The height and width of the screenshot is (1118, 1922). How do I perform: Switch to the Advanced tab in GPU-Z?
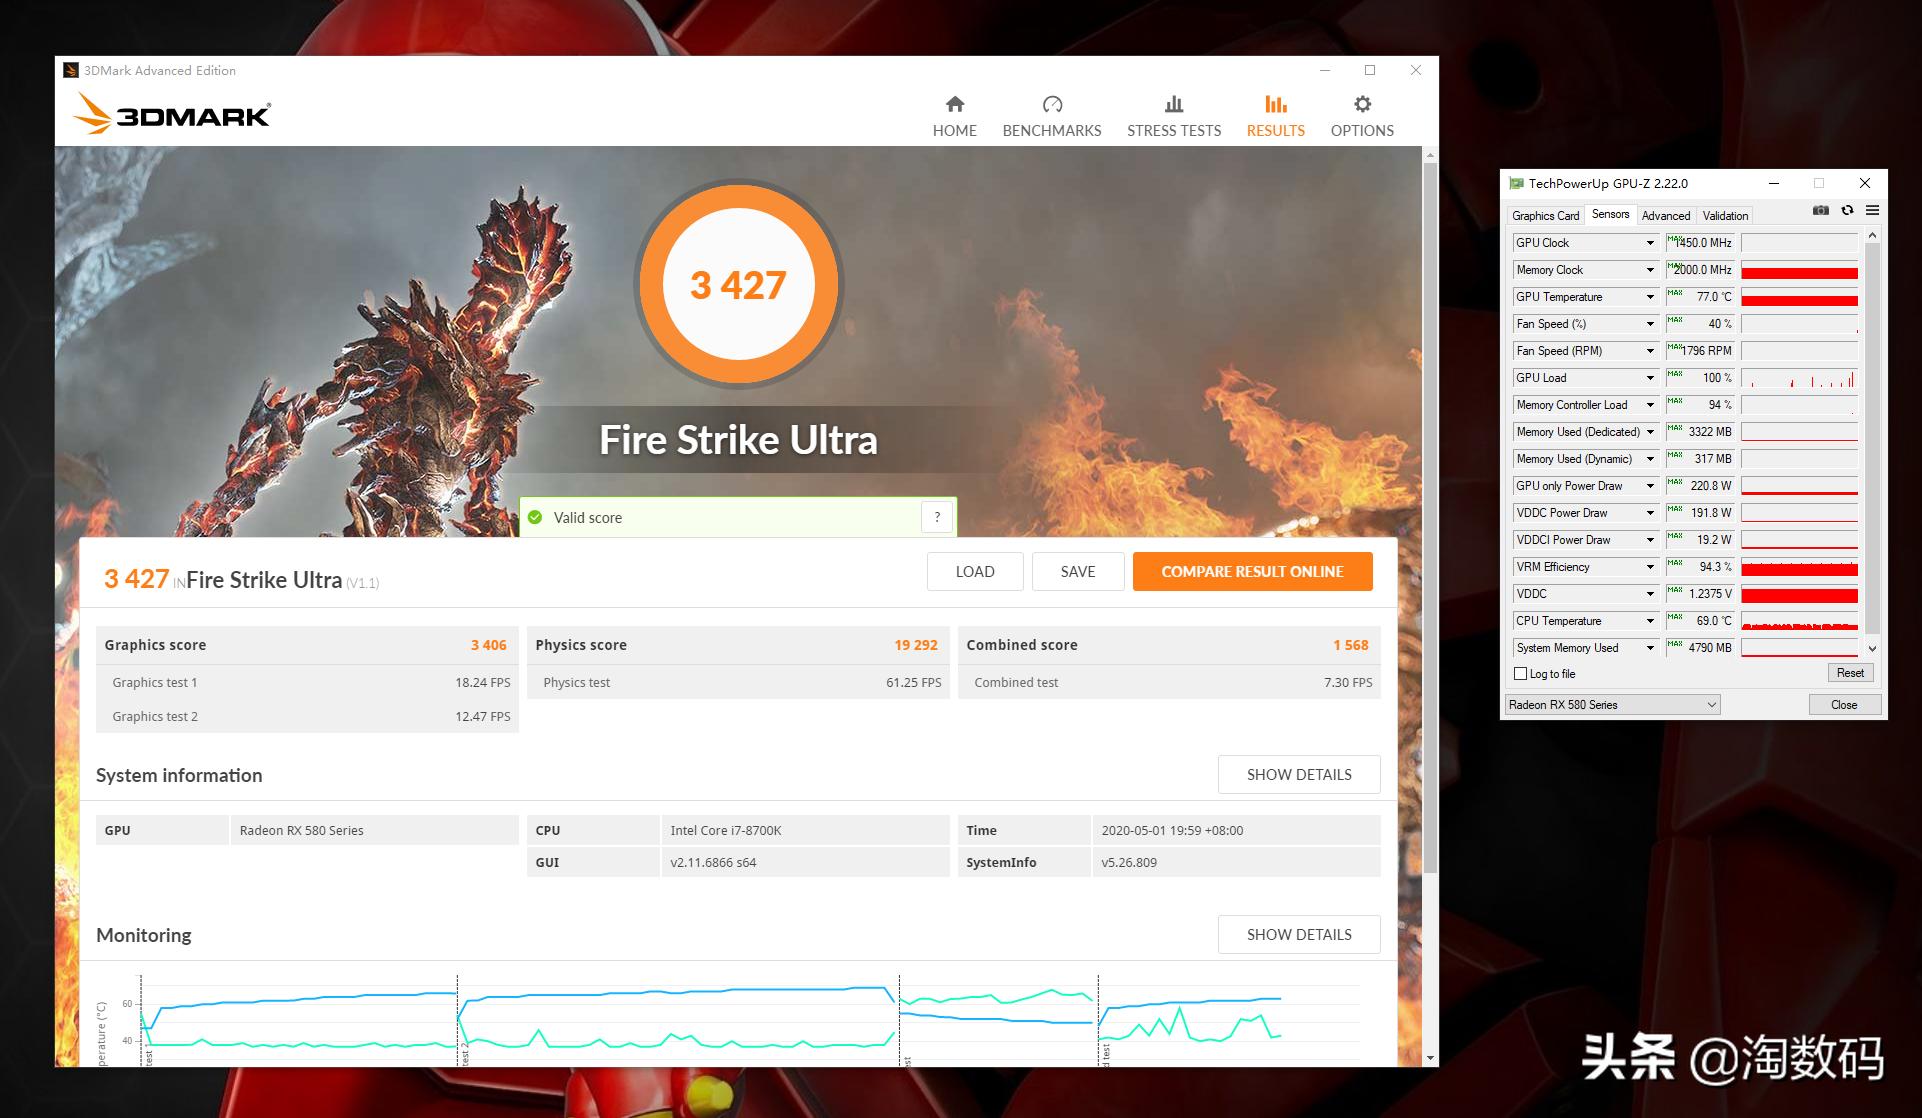(x=1665, y=216)
